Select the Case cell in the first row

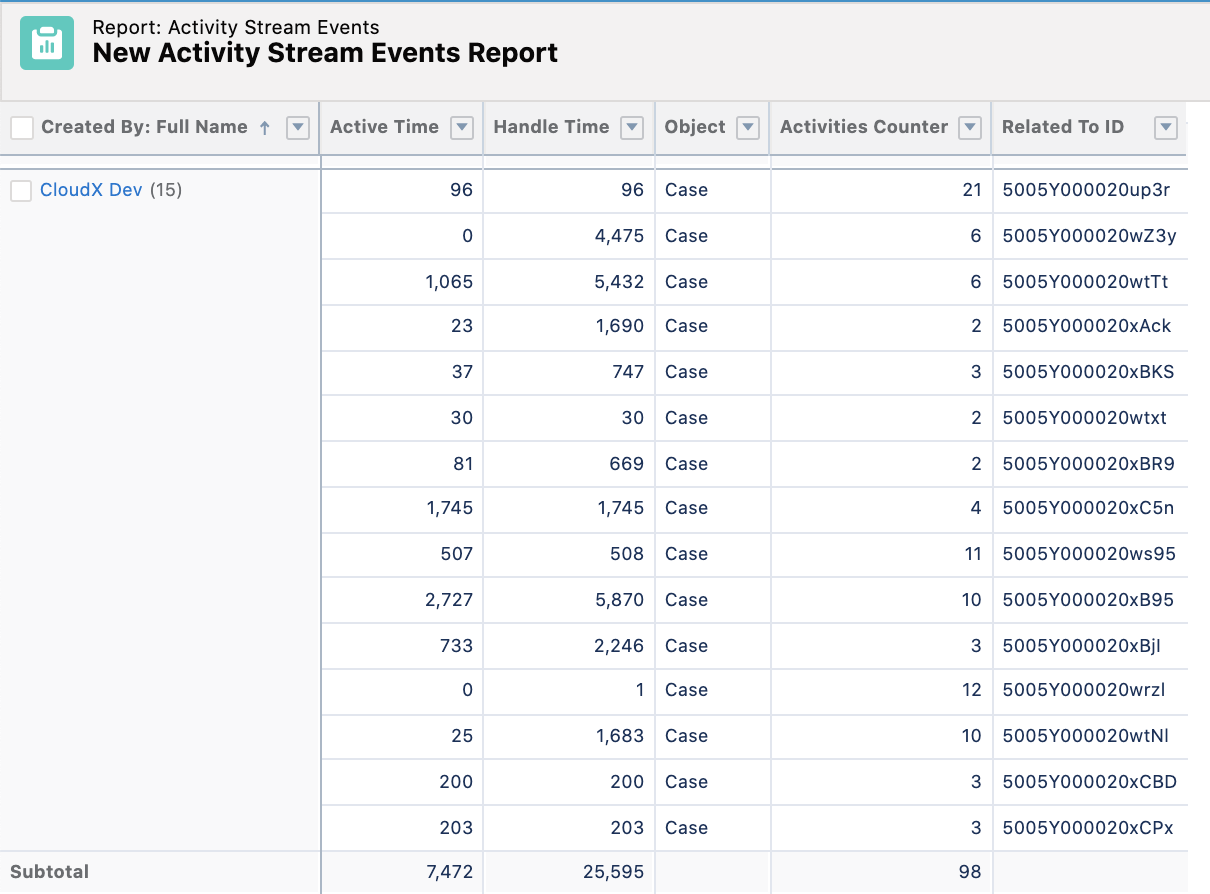click(687, 190)
